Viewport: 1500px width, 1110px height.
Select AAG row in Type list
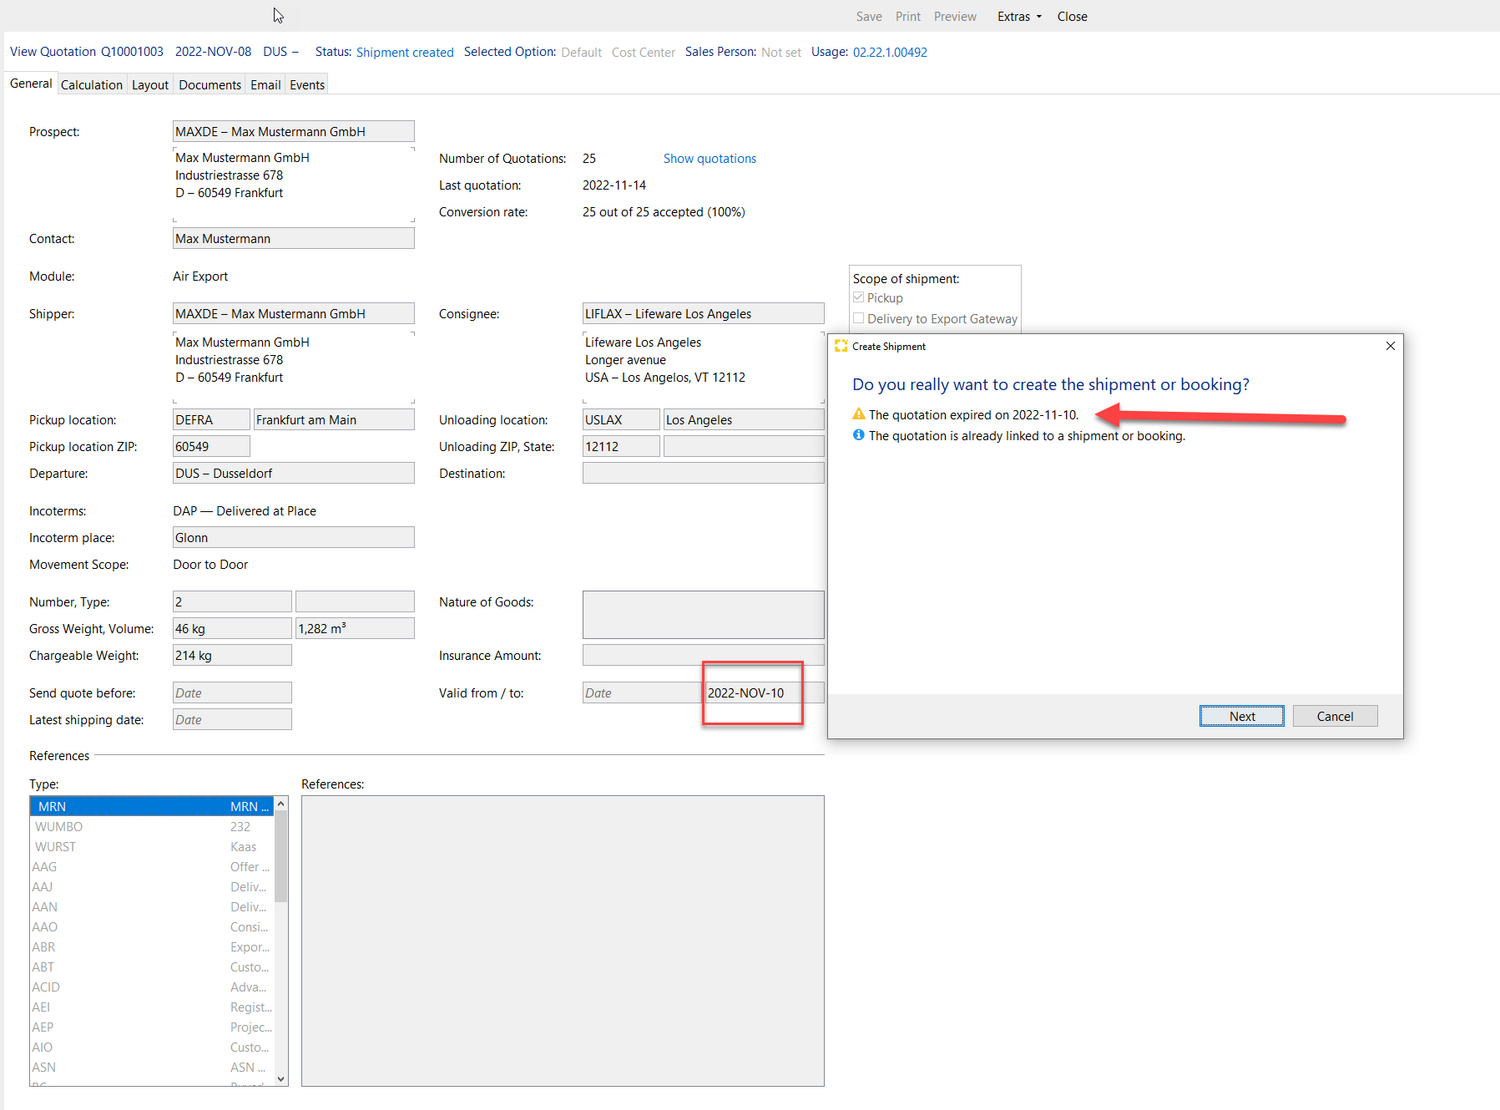(x=152, y=866)
